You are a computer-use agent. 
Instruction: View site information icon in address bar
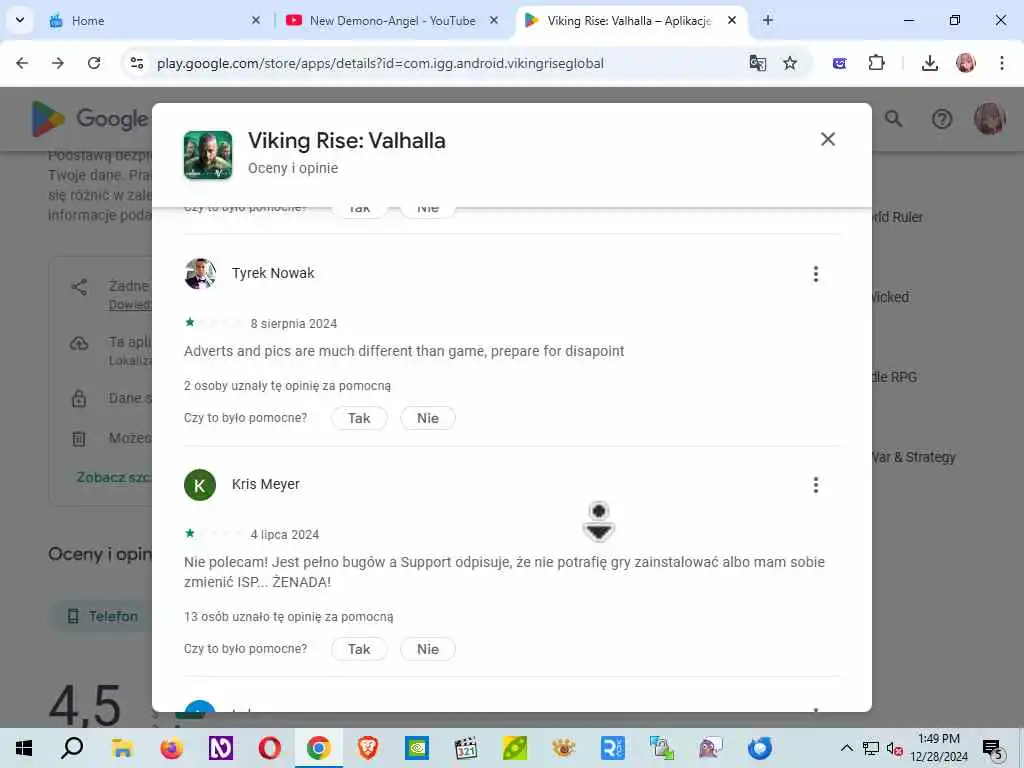(136, 63)
